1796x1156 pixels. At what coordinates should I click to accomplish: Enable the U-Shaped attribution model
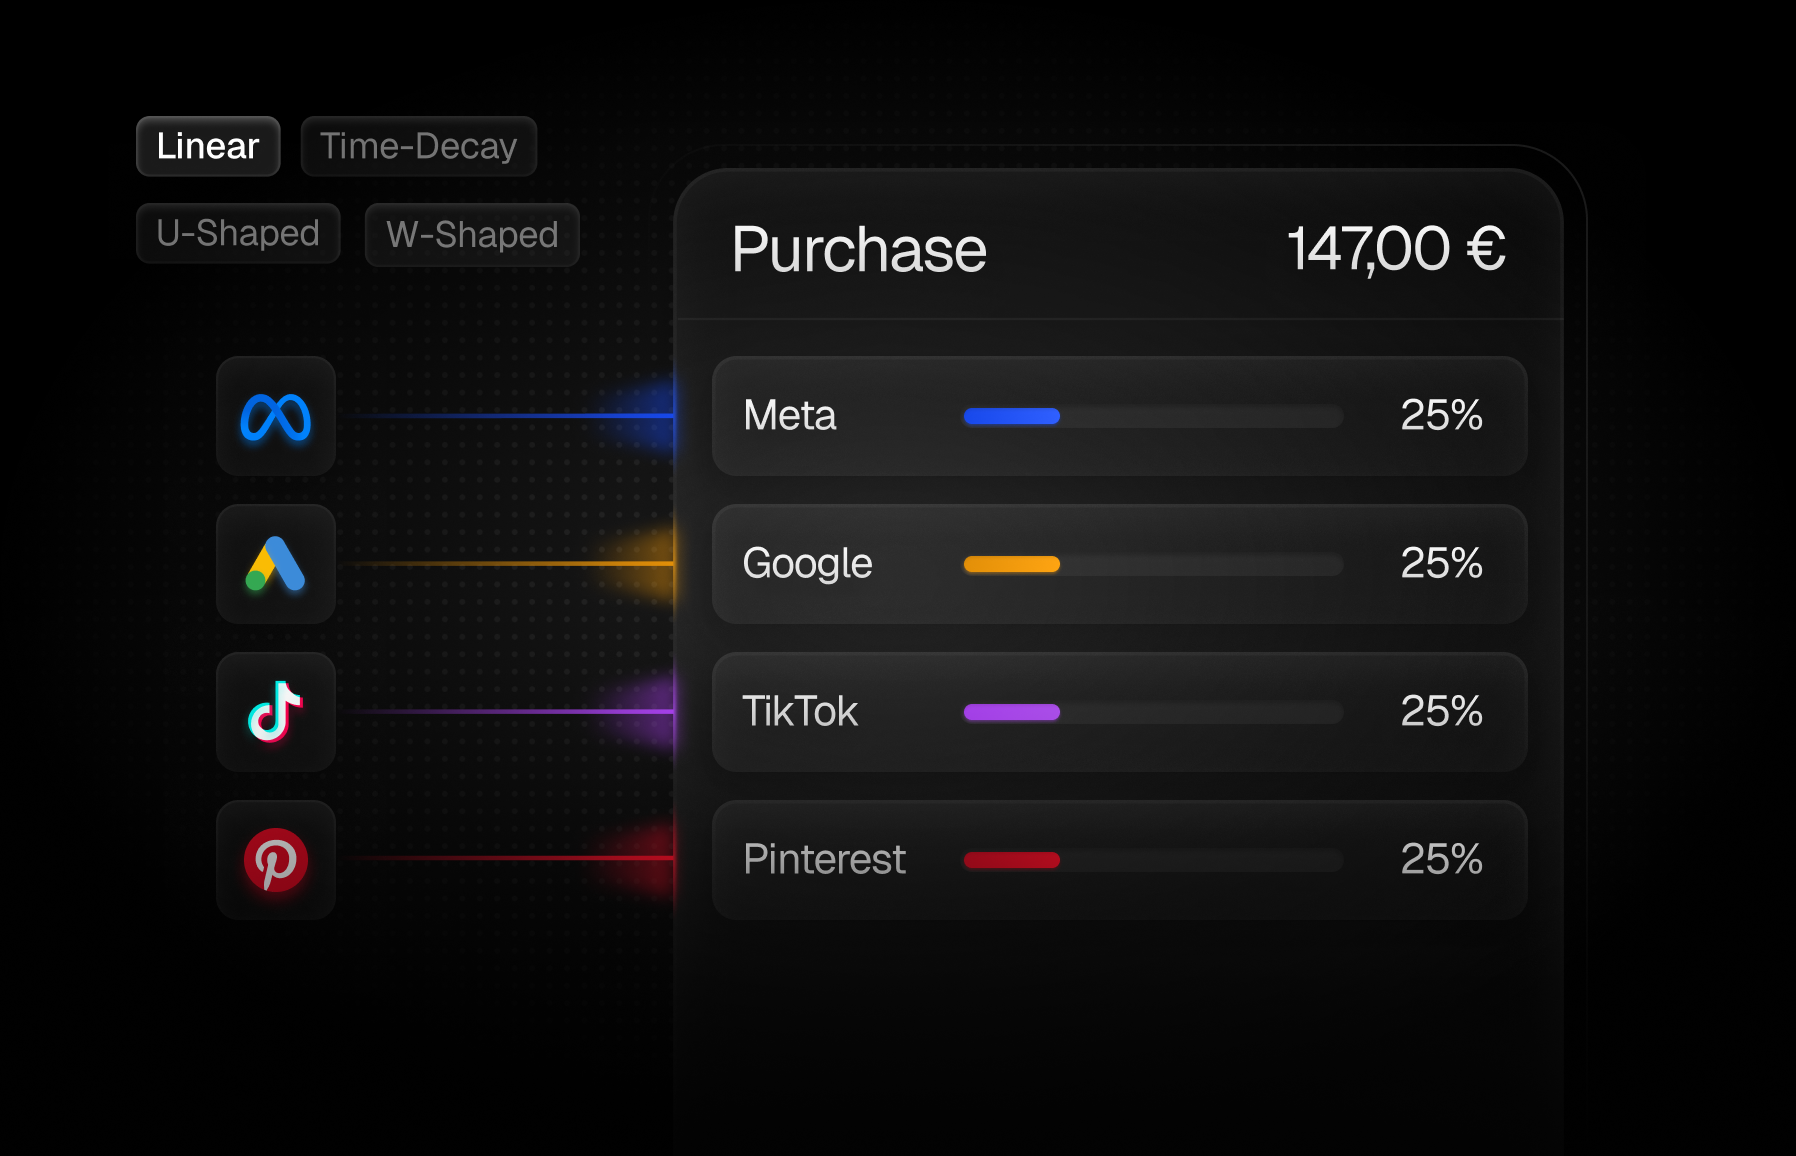point(238,234)
